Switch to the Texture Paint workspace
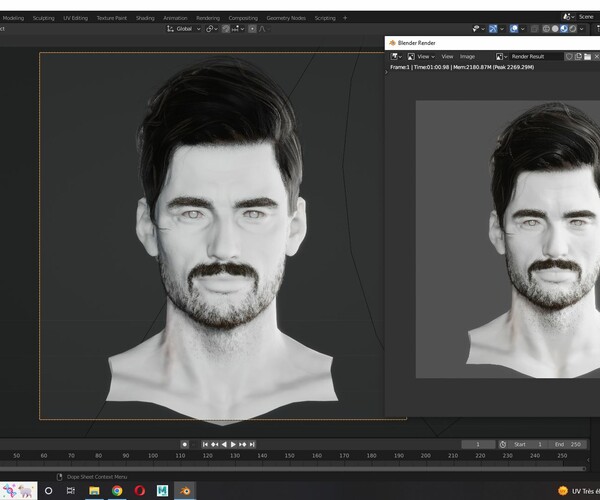This screenshot has height=500, width=600. pyautogui.click(x=111, y=18)
